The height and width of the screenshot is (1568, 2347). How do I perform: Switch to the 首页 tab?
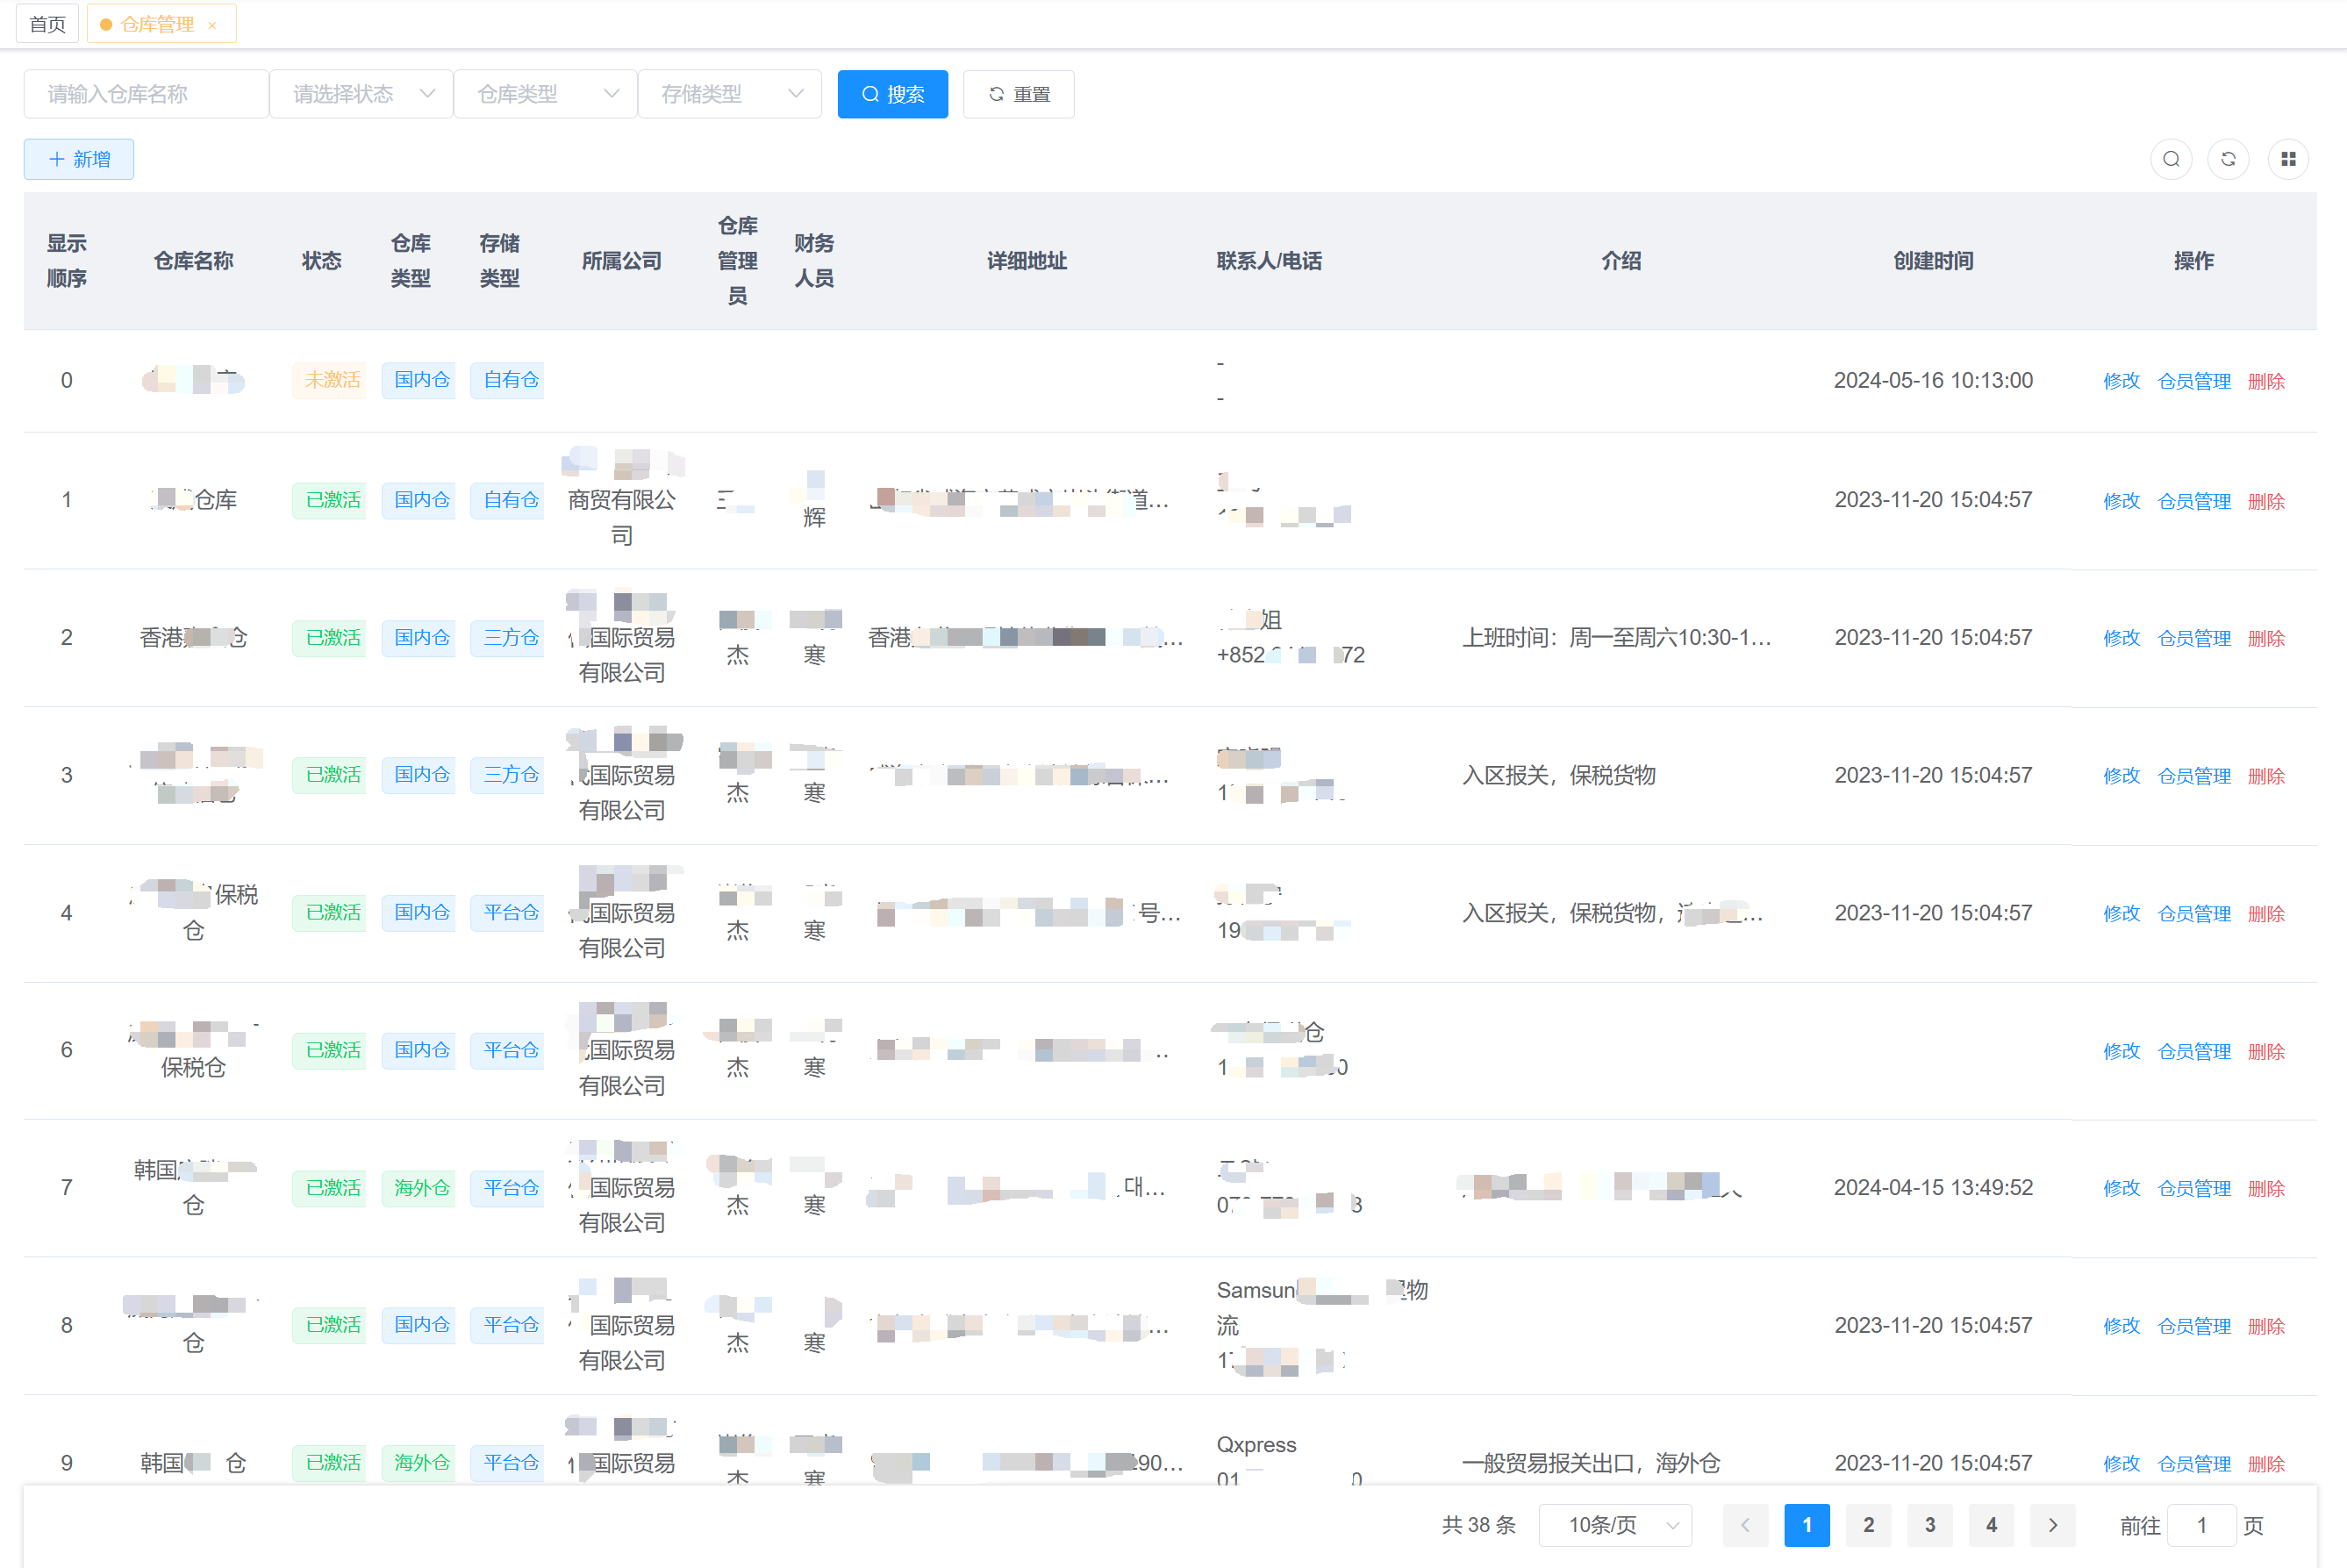coord(47,24)
